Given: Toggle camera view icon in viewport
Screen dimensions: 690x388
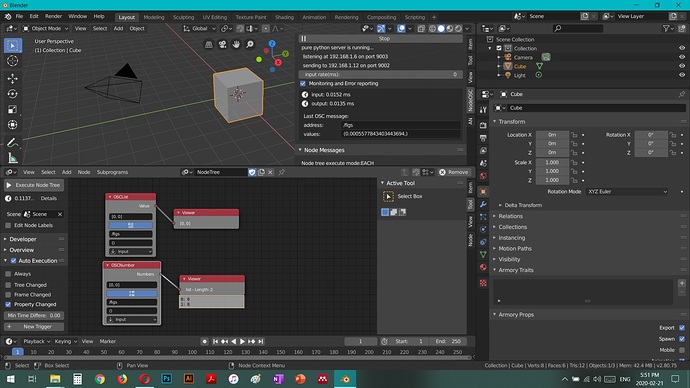Looking at the screenshot, I should tap(222, 44).
